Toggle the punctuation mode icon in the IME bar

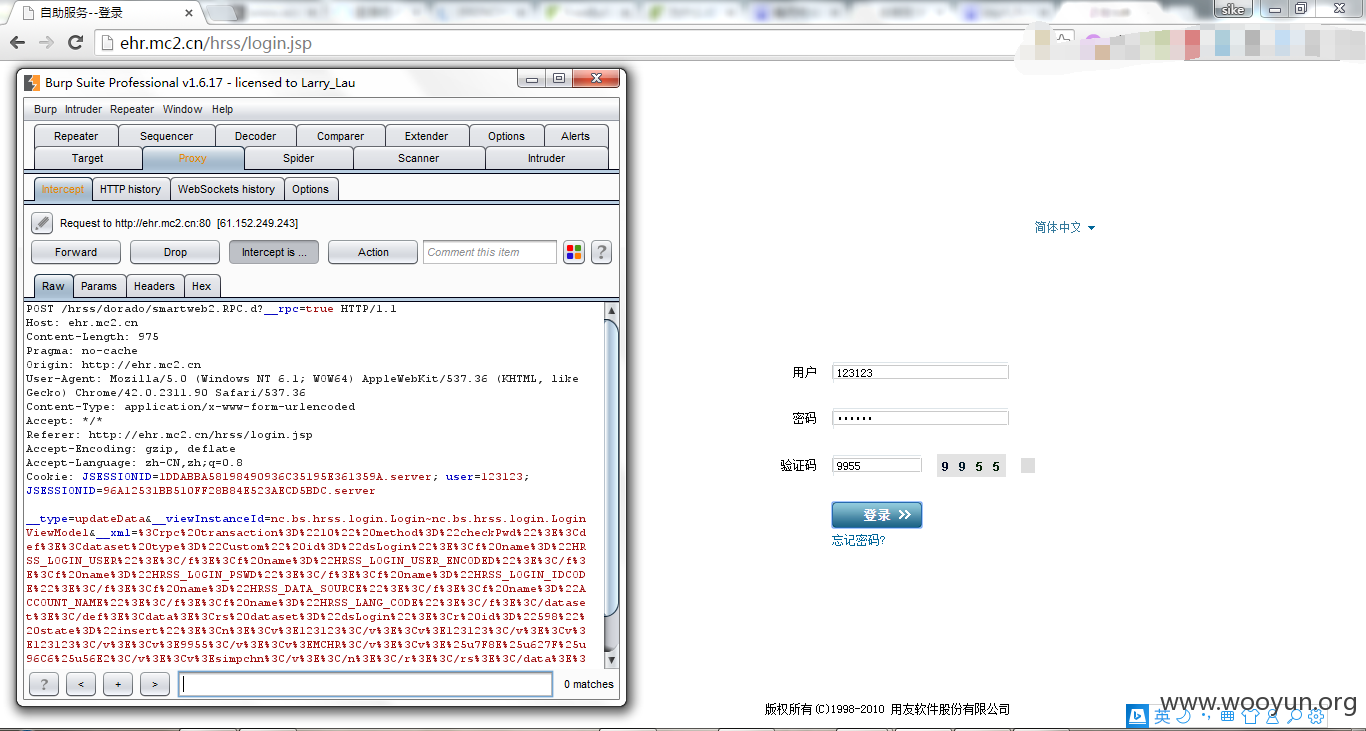pyautogui.click(x=1206, y=718)
